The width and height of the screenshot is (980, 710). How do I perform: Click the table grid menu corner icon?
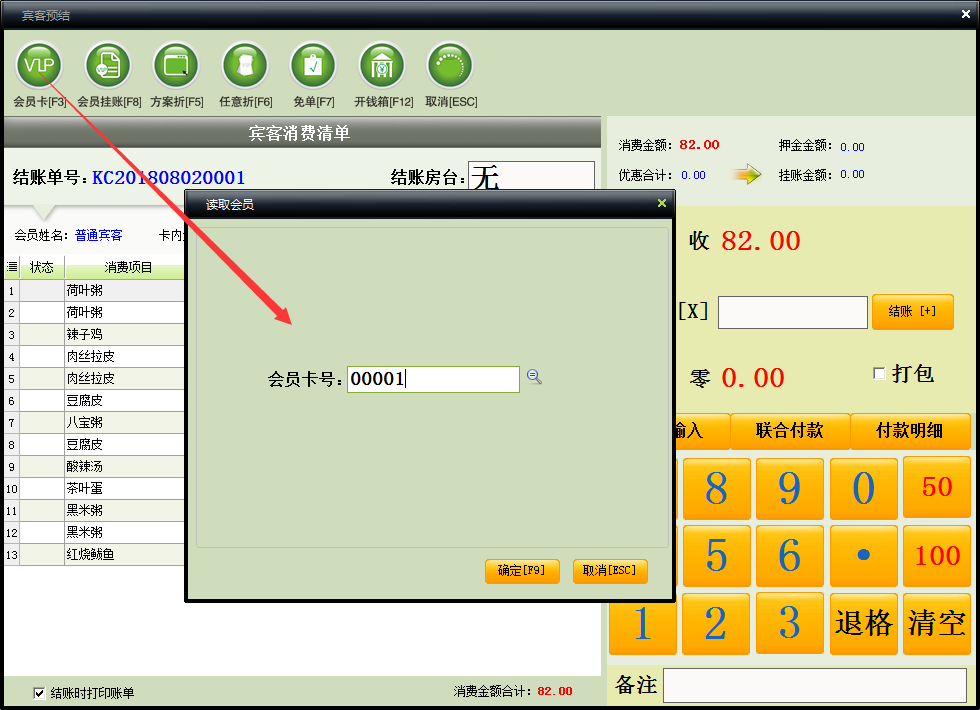click(x=11, y=267)
